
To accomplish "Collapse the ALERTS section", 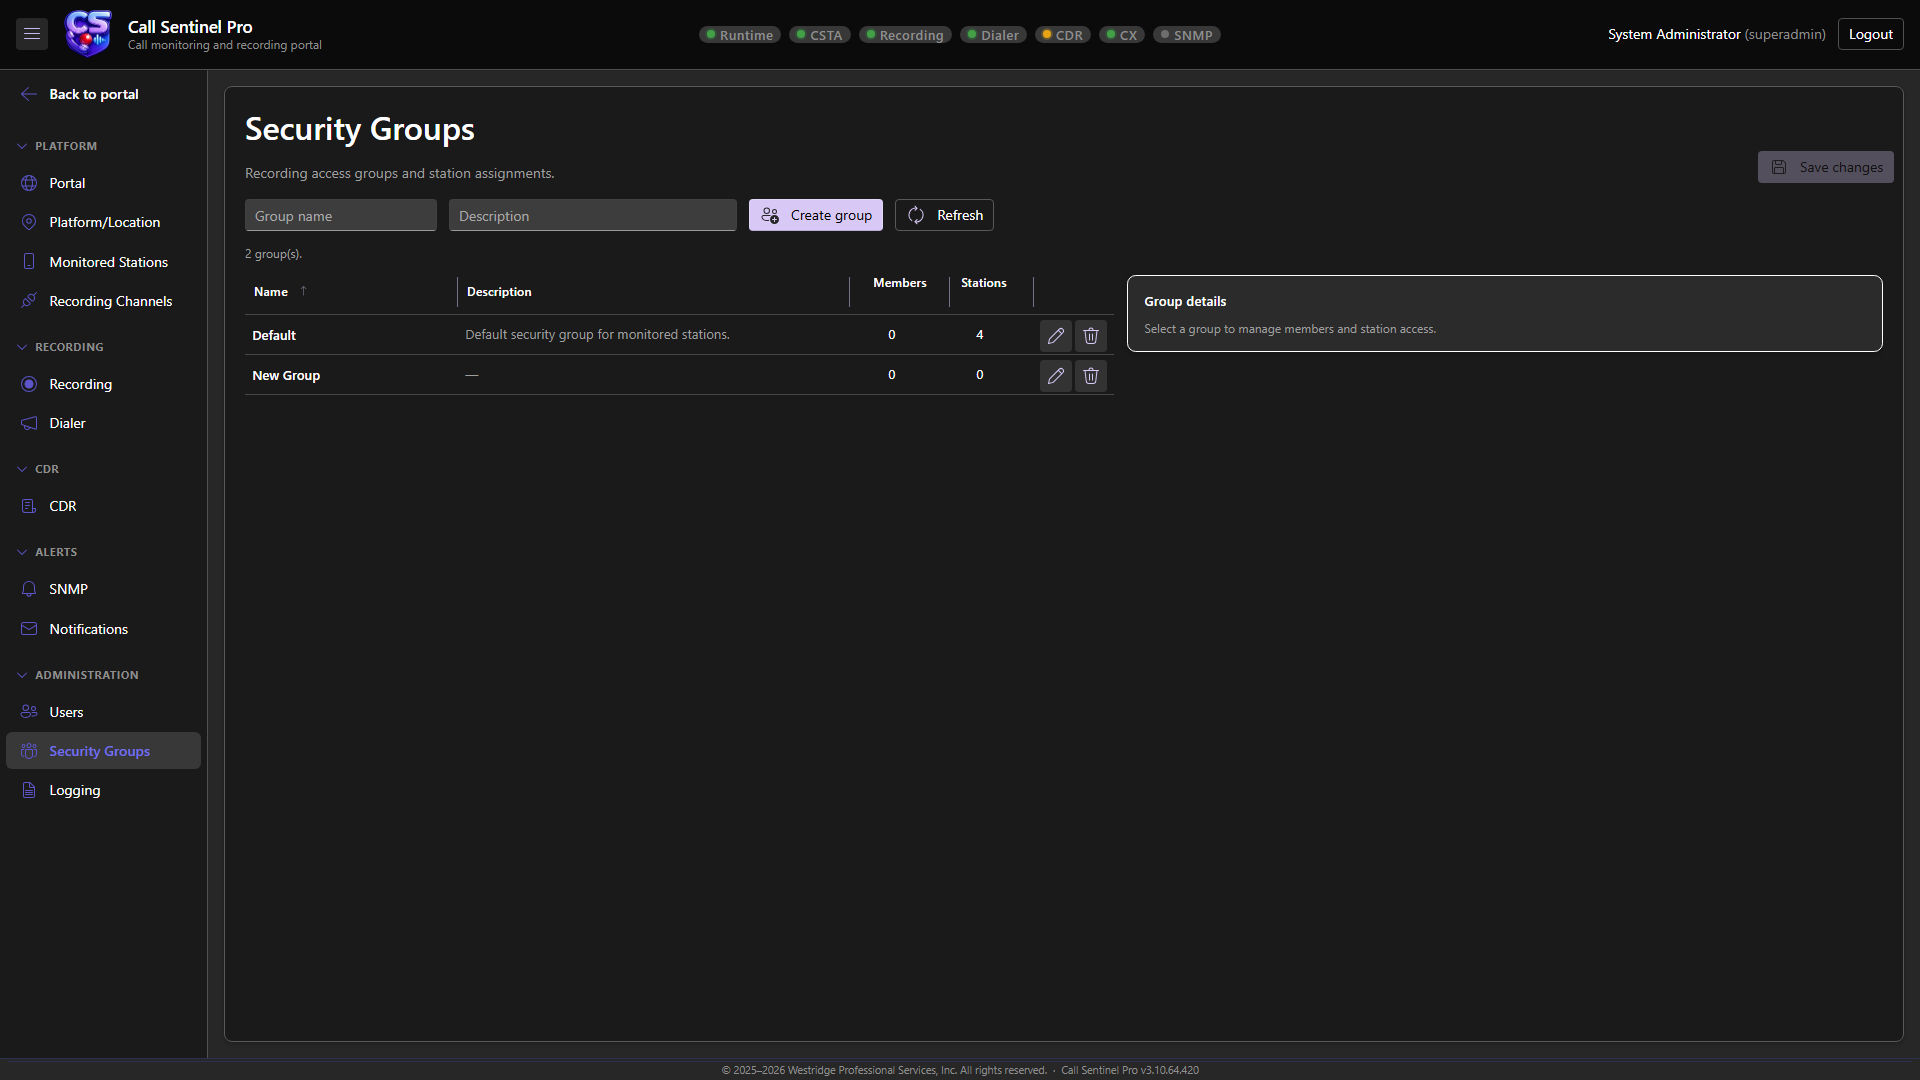I will click(47, 552).
